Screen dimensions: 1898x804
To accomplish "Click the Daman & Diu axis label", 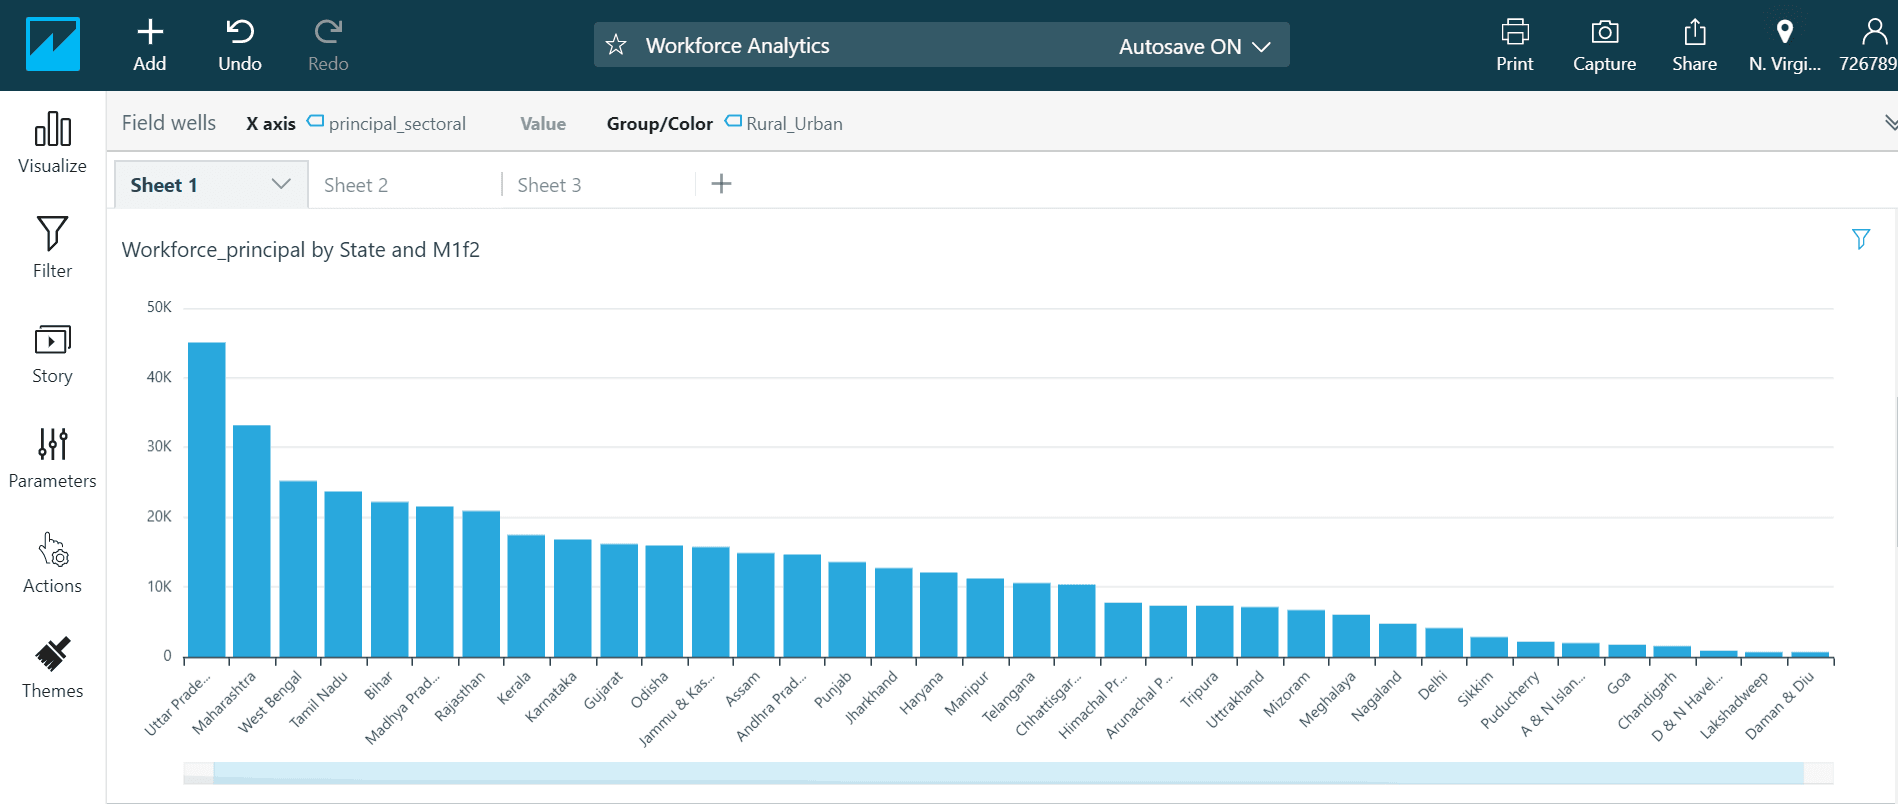I will 1779,706.
